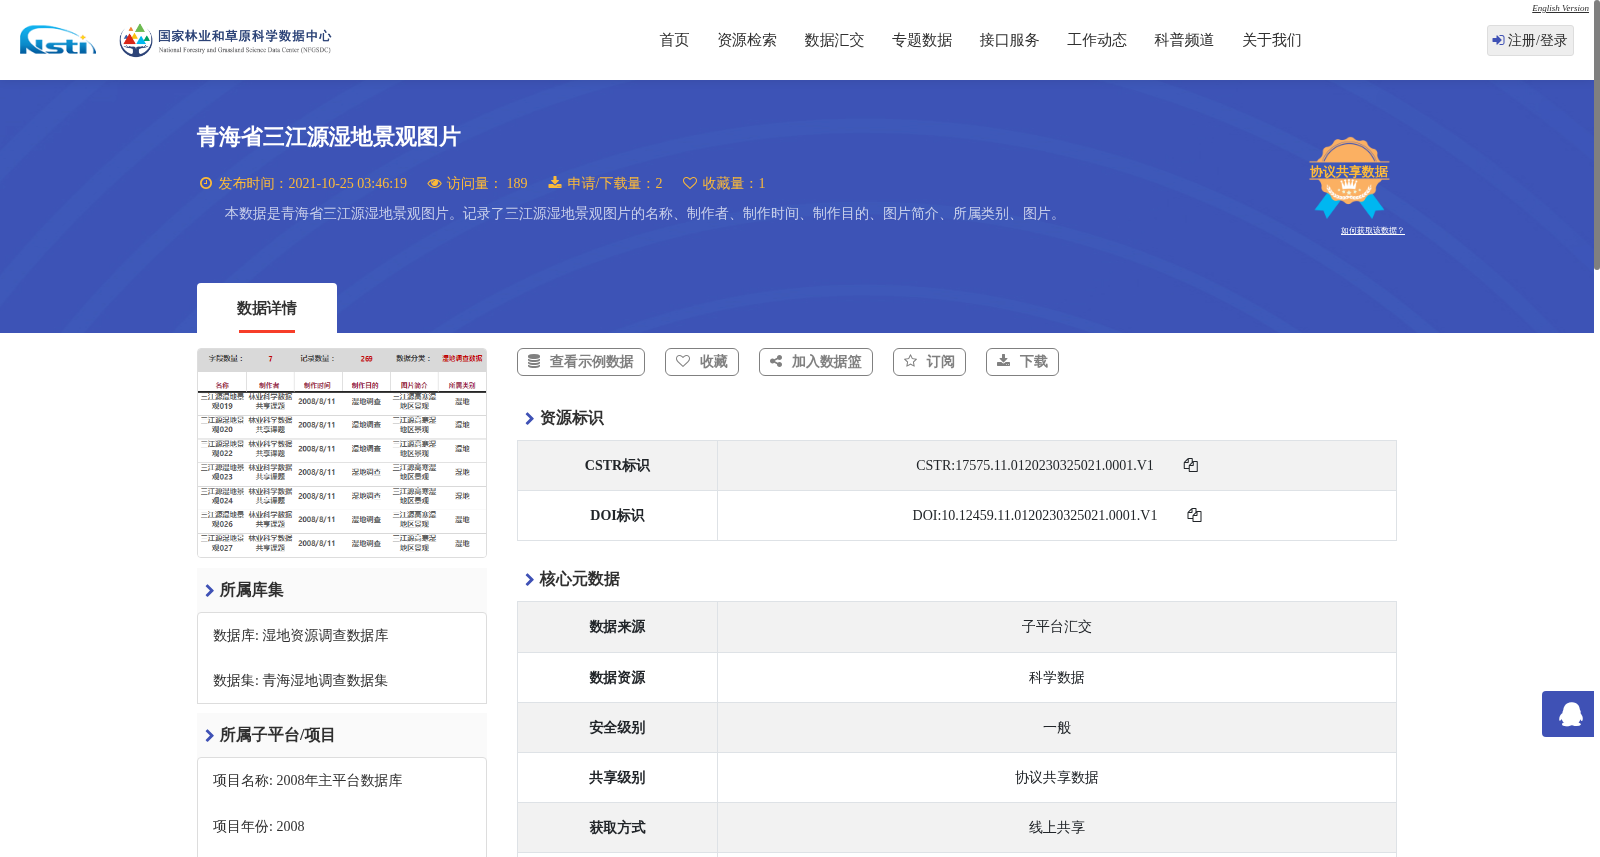Click the eye icon beside 访问量

tap(434, 184)
